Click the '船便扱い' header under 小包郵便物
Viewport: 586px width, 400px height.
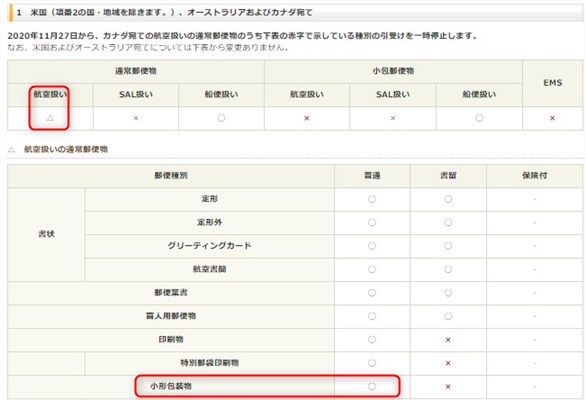coord(479,95)
